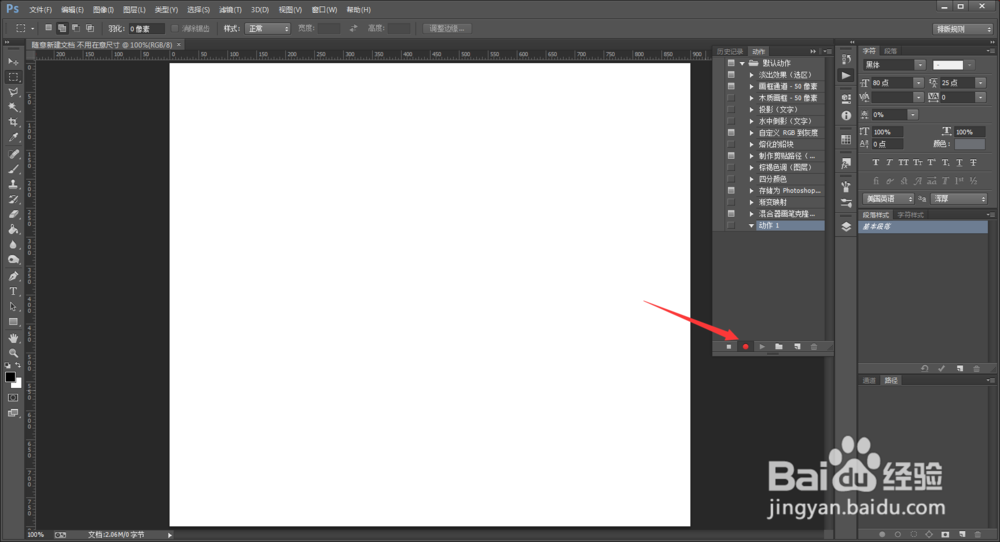Open the 样式 style dropdown showing 正常
Image resolution: width=1000 pixels, height=542 pixels.
tap(268, 29)
